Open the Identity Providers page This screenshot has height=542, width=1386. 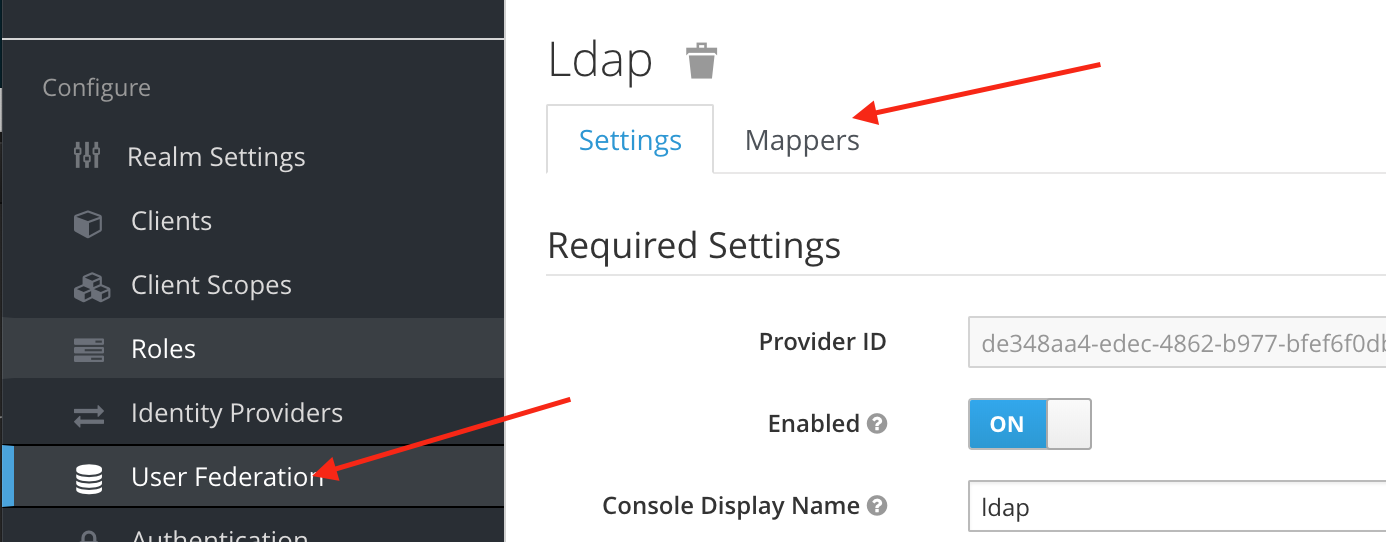(236, 413)
